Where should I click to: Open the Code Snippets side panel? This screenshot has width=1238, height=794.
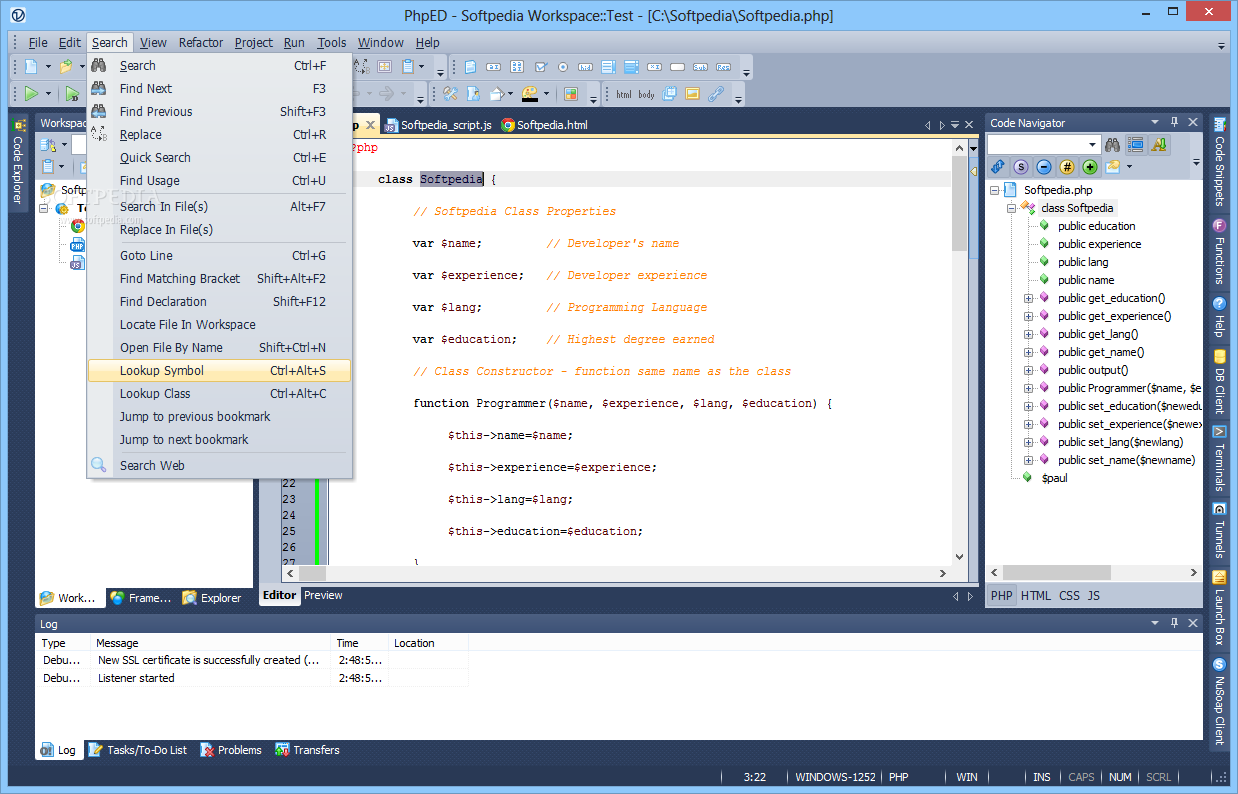(1219, 162)
